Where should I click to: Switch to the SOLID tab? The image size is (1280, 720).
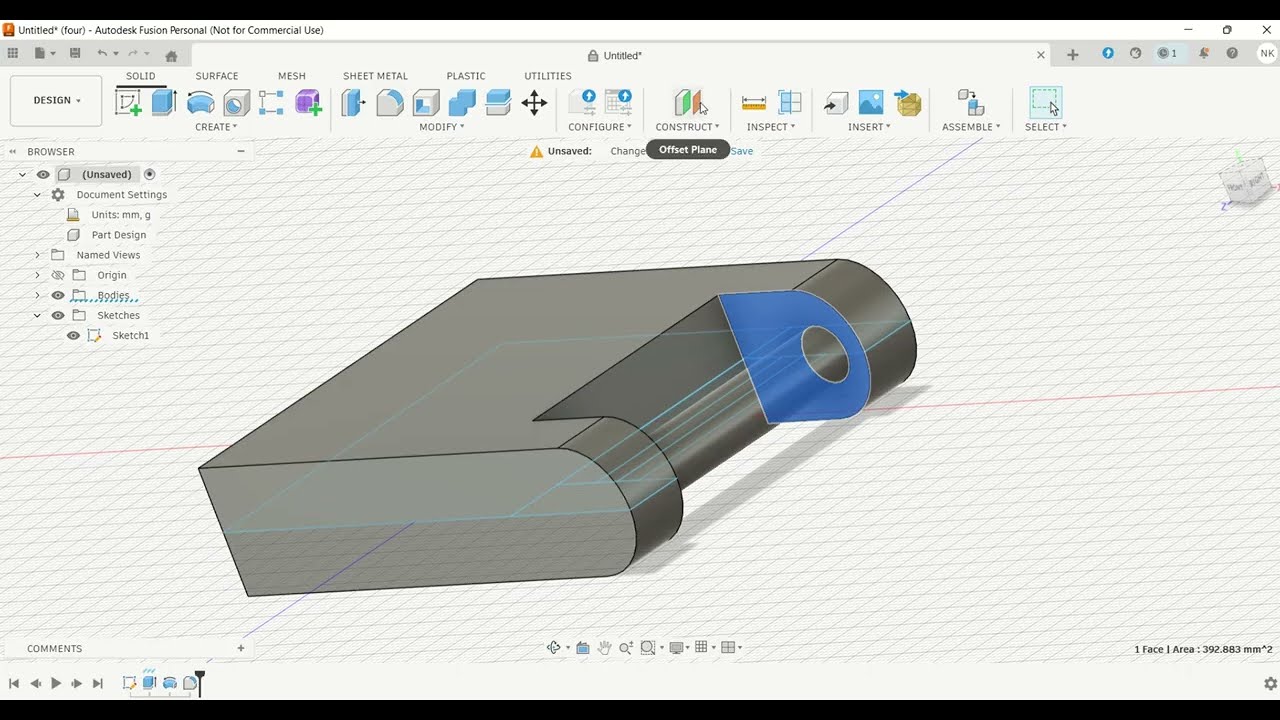141,76
